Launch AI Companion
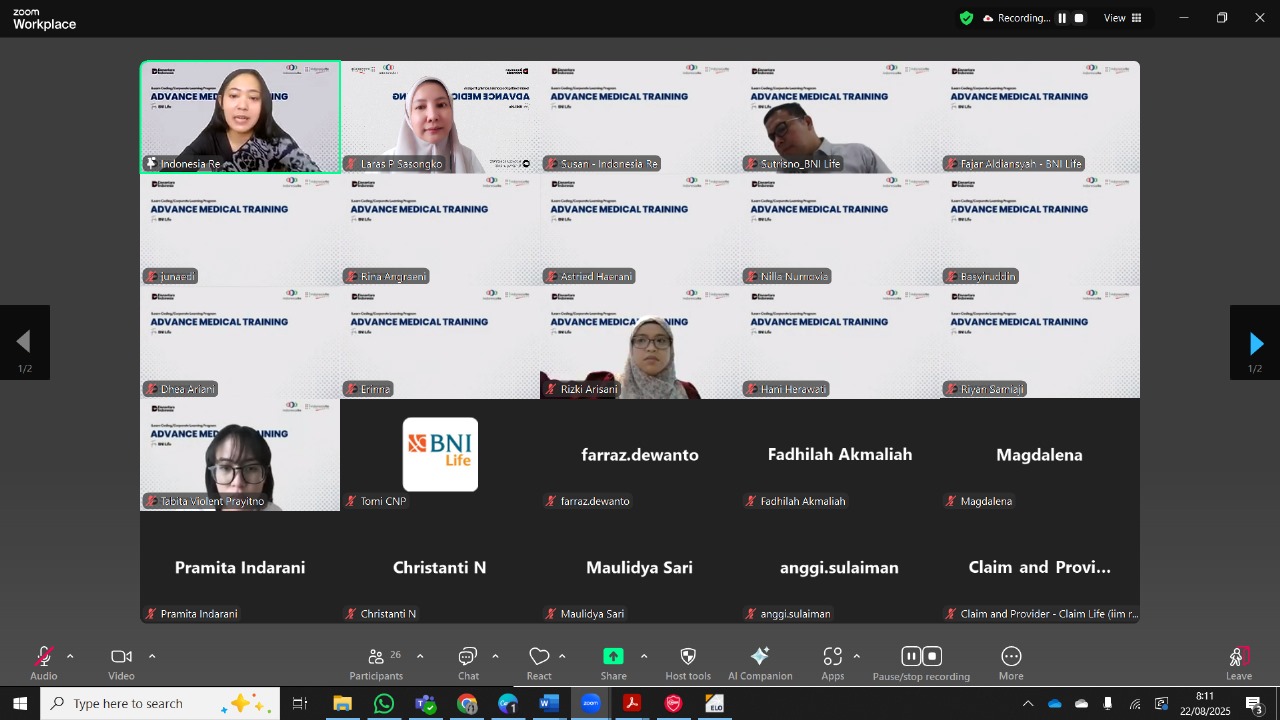 pos(760,662)
